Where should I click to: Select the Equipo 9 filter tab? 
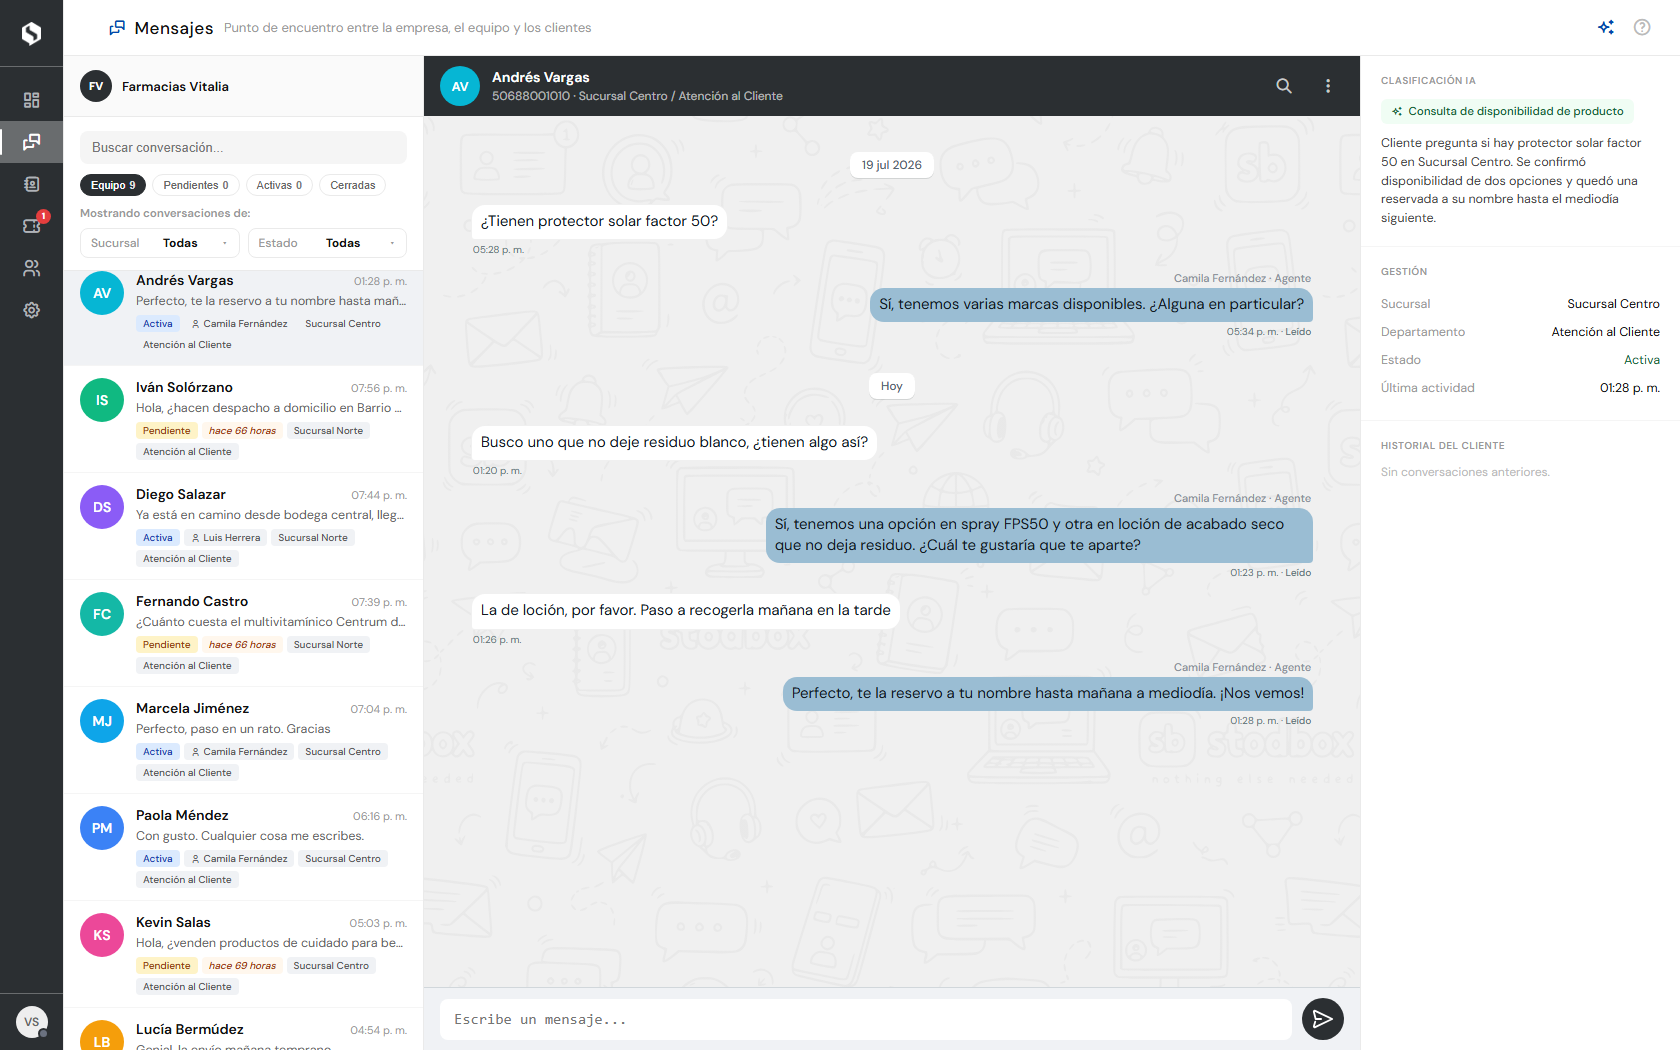tap(113, 185)
